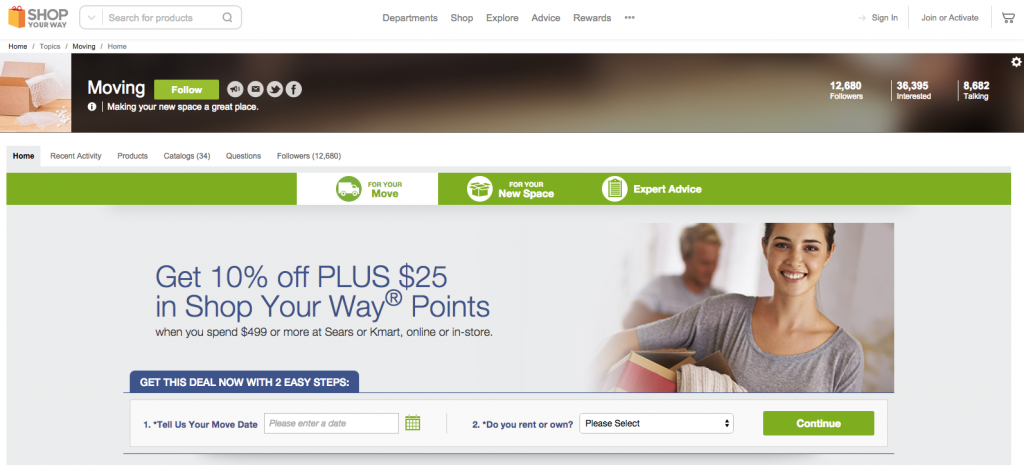
Task: Share Moving topic via megaphone icon
Action: [235, 89]
